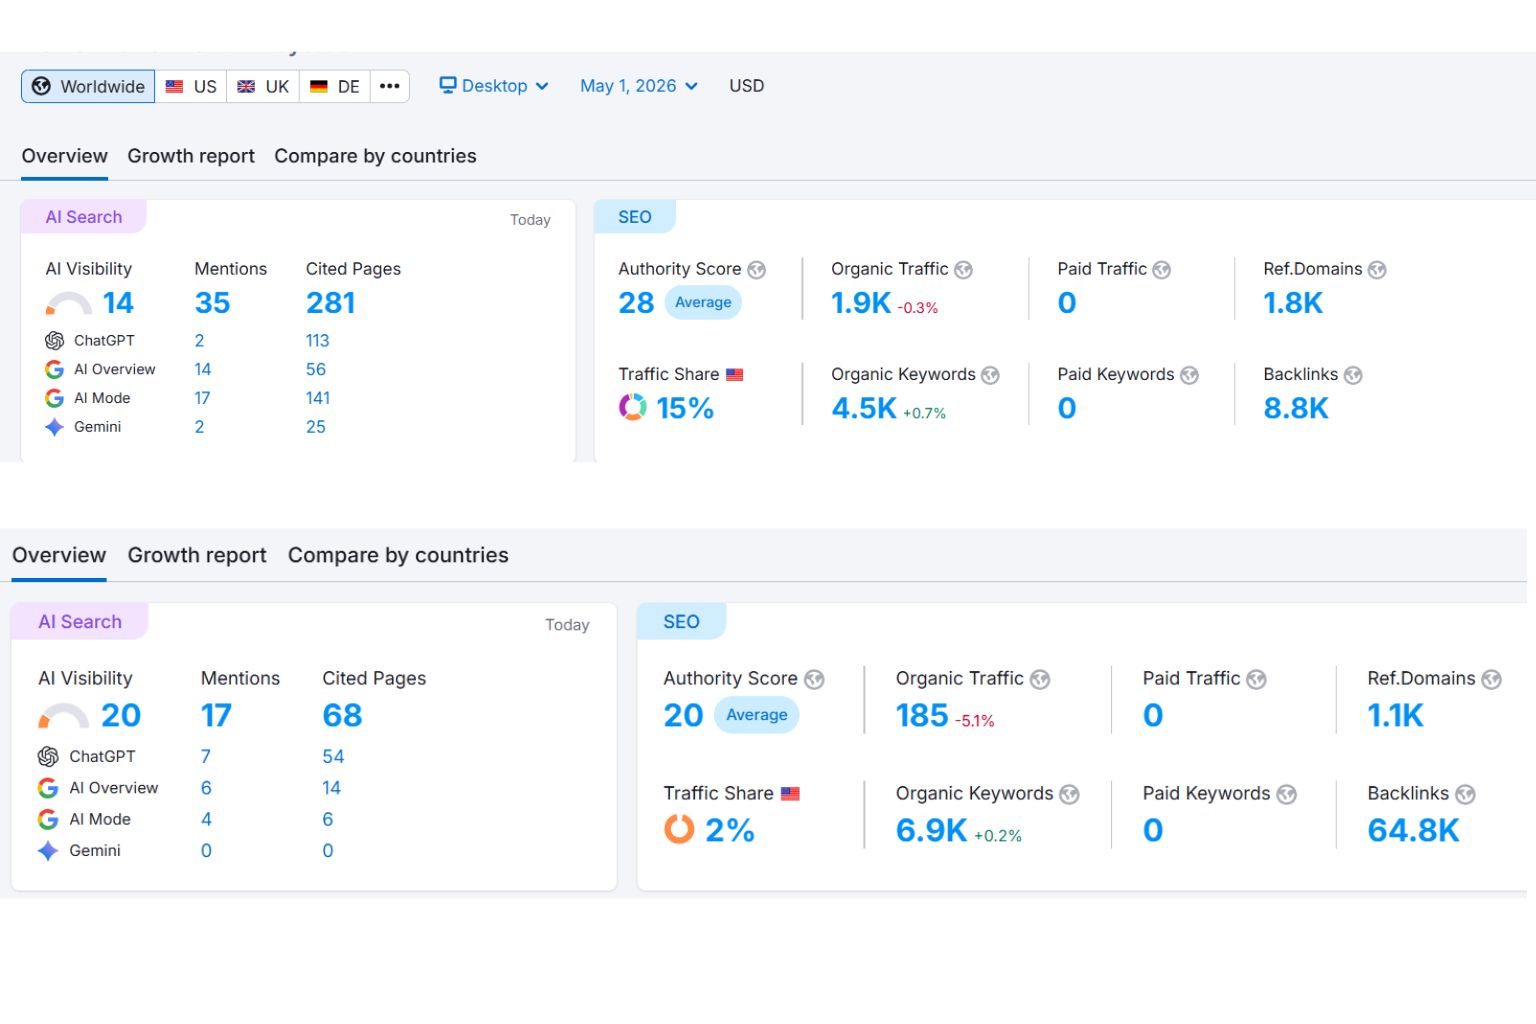Click globe icon next to lower Authority Score
This screenshot has width=1536, height=1024.
[x=815, y=680]
